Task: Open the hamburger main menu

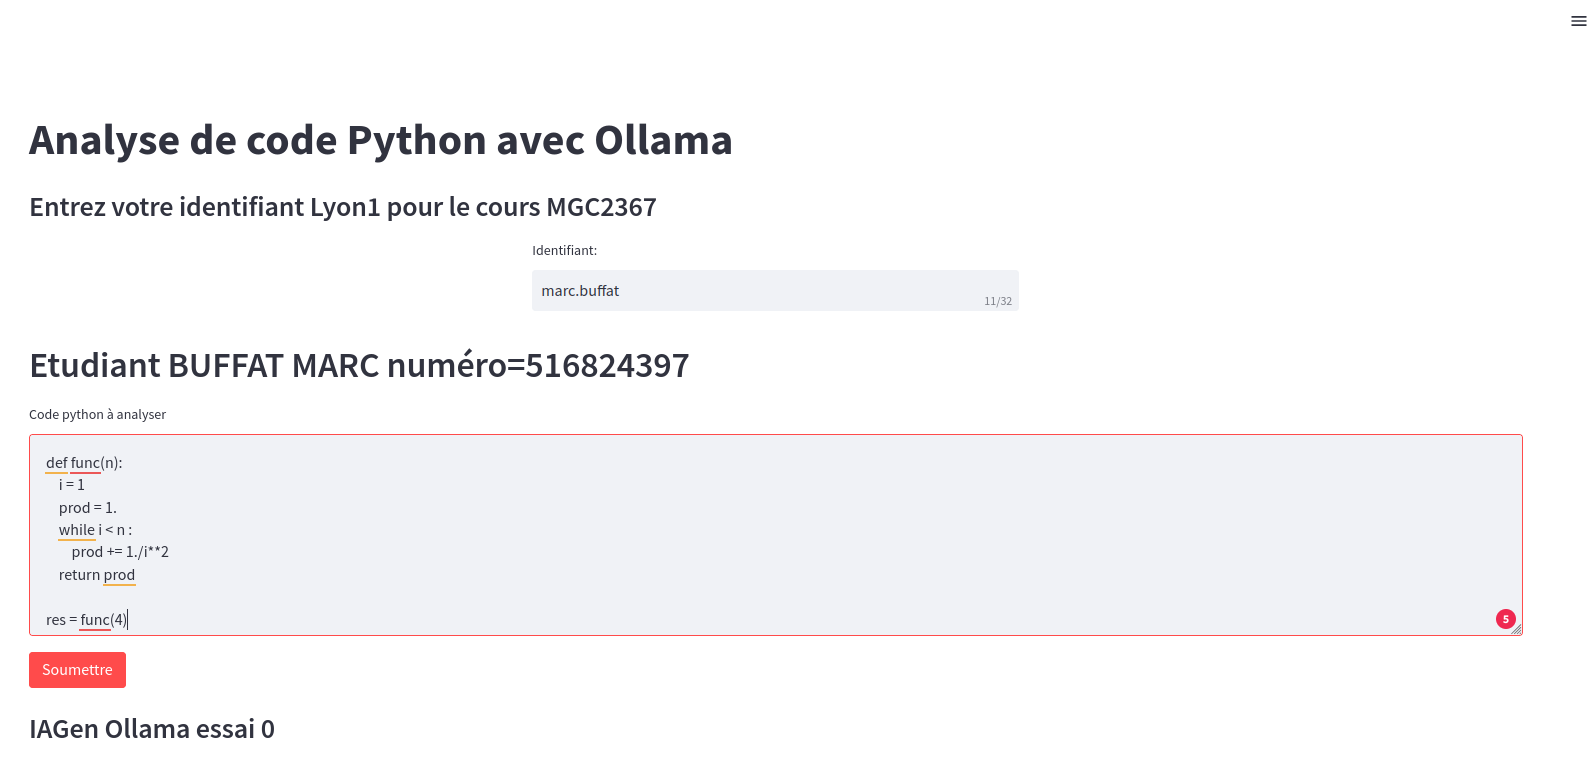Action: coord(1578,21)
